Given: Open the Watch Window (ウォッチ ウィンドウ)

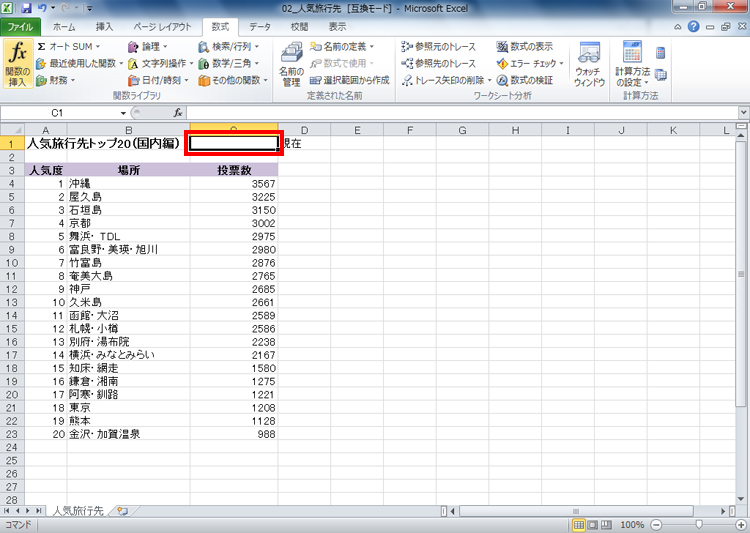Looking at the screenshot, I should 589,65.
